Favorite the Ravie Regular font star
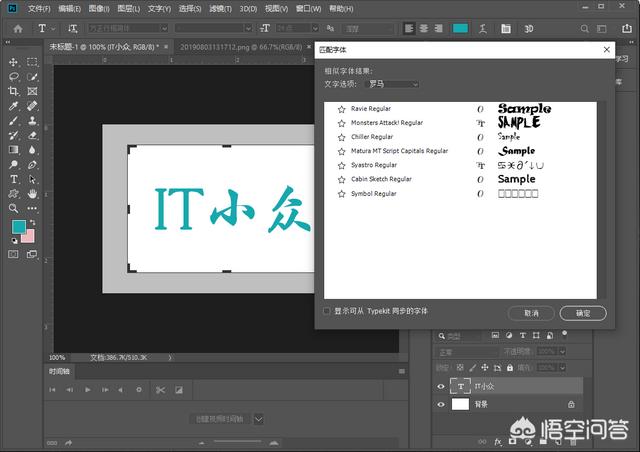640x452 pixels. 342,109
